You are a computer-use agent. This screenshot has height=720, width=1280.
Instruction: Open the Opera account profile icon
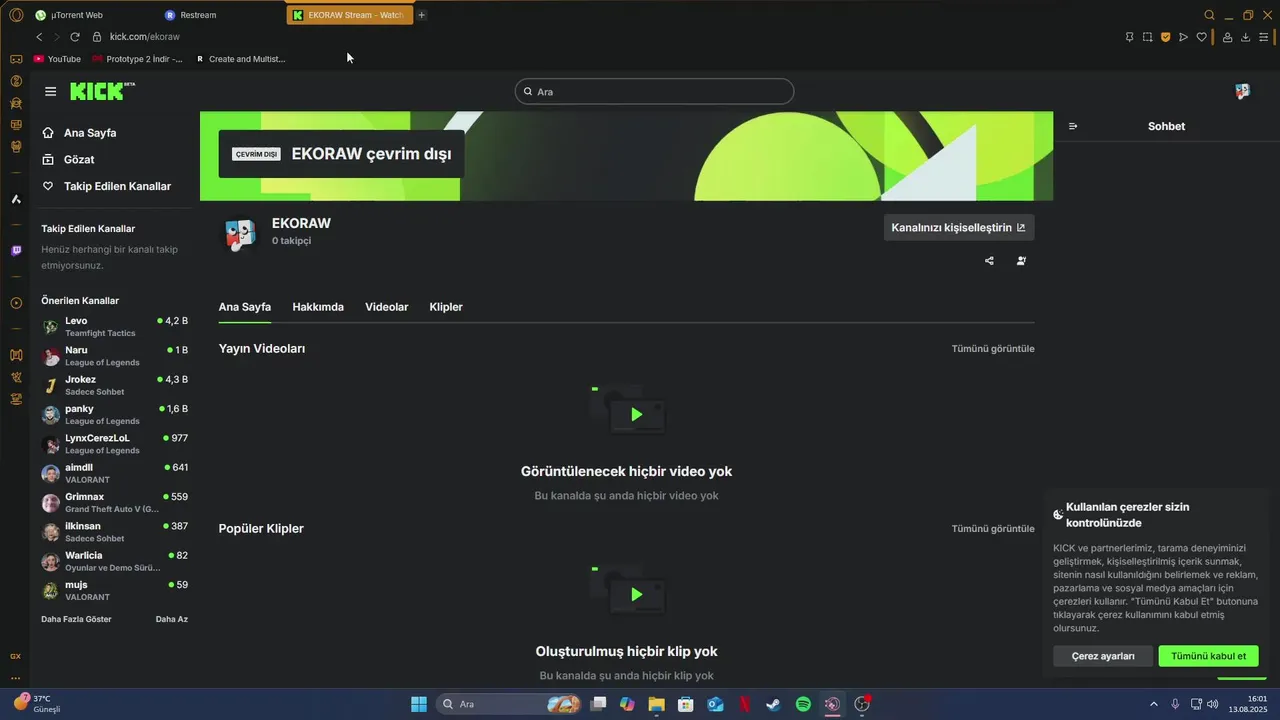pyautogui.click(x=1227, y=37)
